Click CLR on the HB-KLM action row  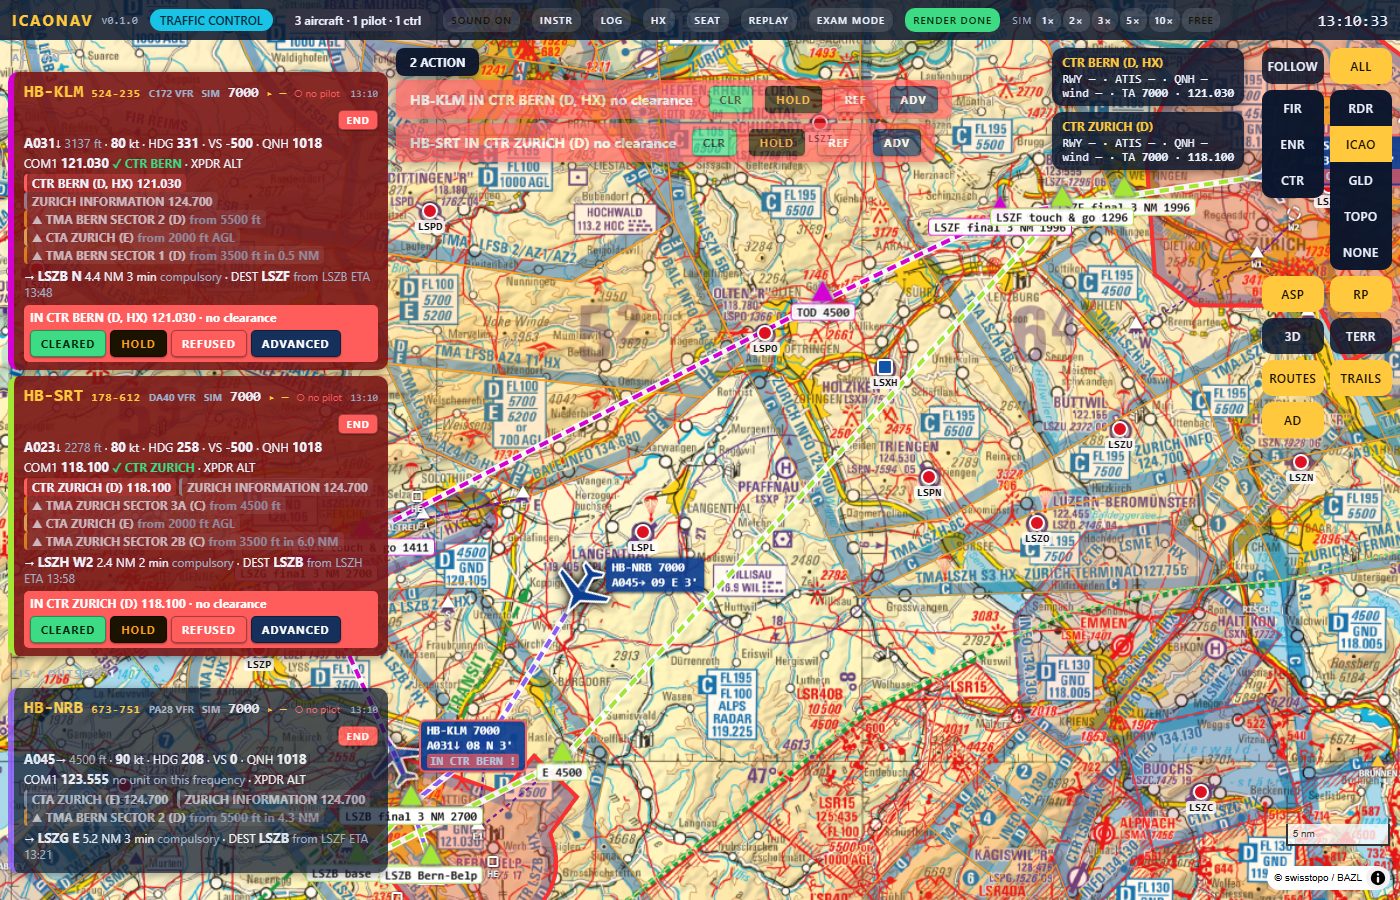730,100
